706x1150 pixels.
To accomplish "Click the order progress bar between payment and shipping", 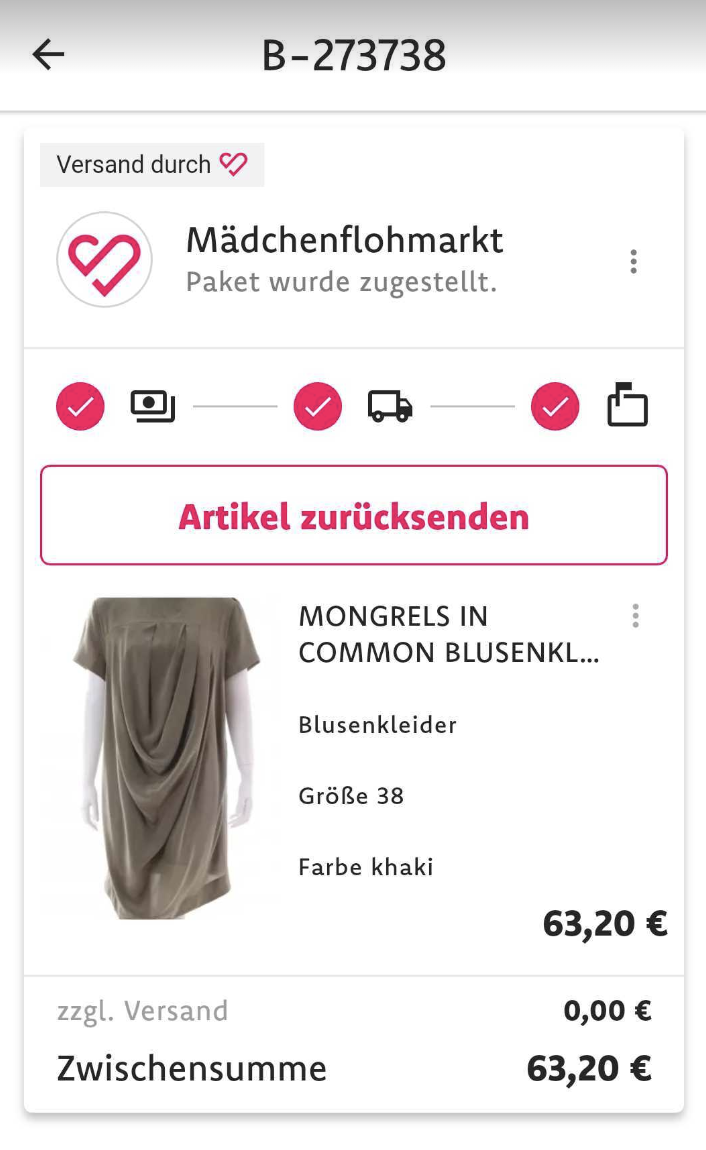I will click(x=235, y=406).
